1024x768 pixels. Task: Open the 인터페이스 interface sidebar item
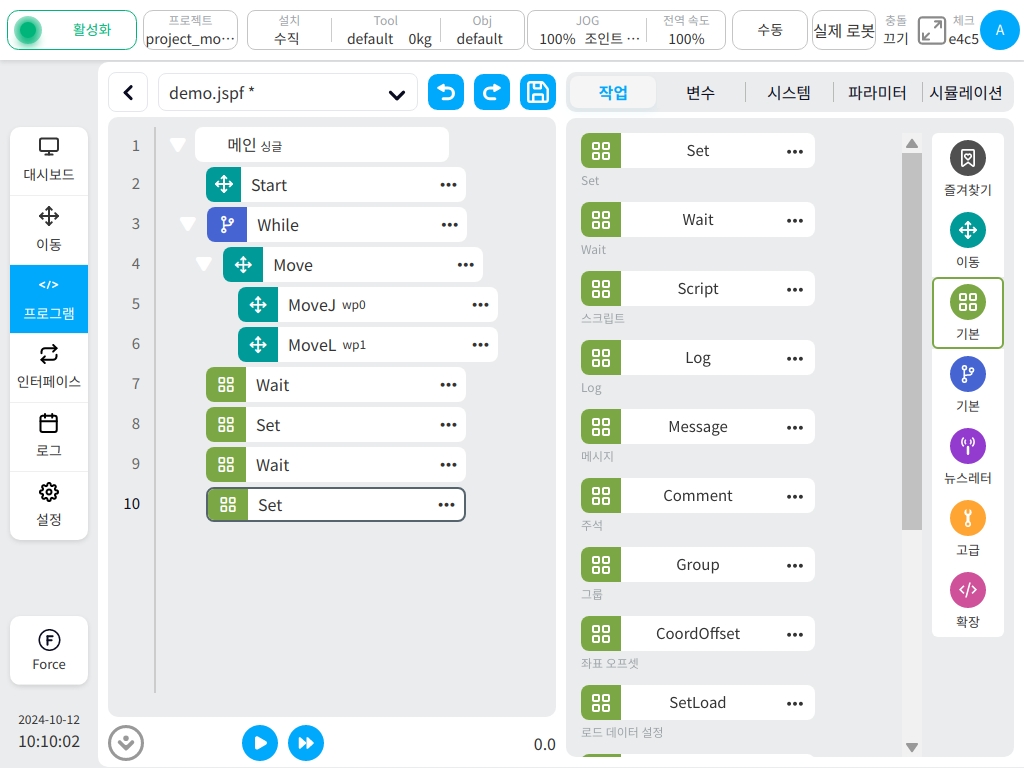[x=49, y=368]
